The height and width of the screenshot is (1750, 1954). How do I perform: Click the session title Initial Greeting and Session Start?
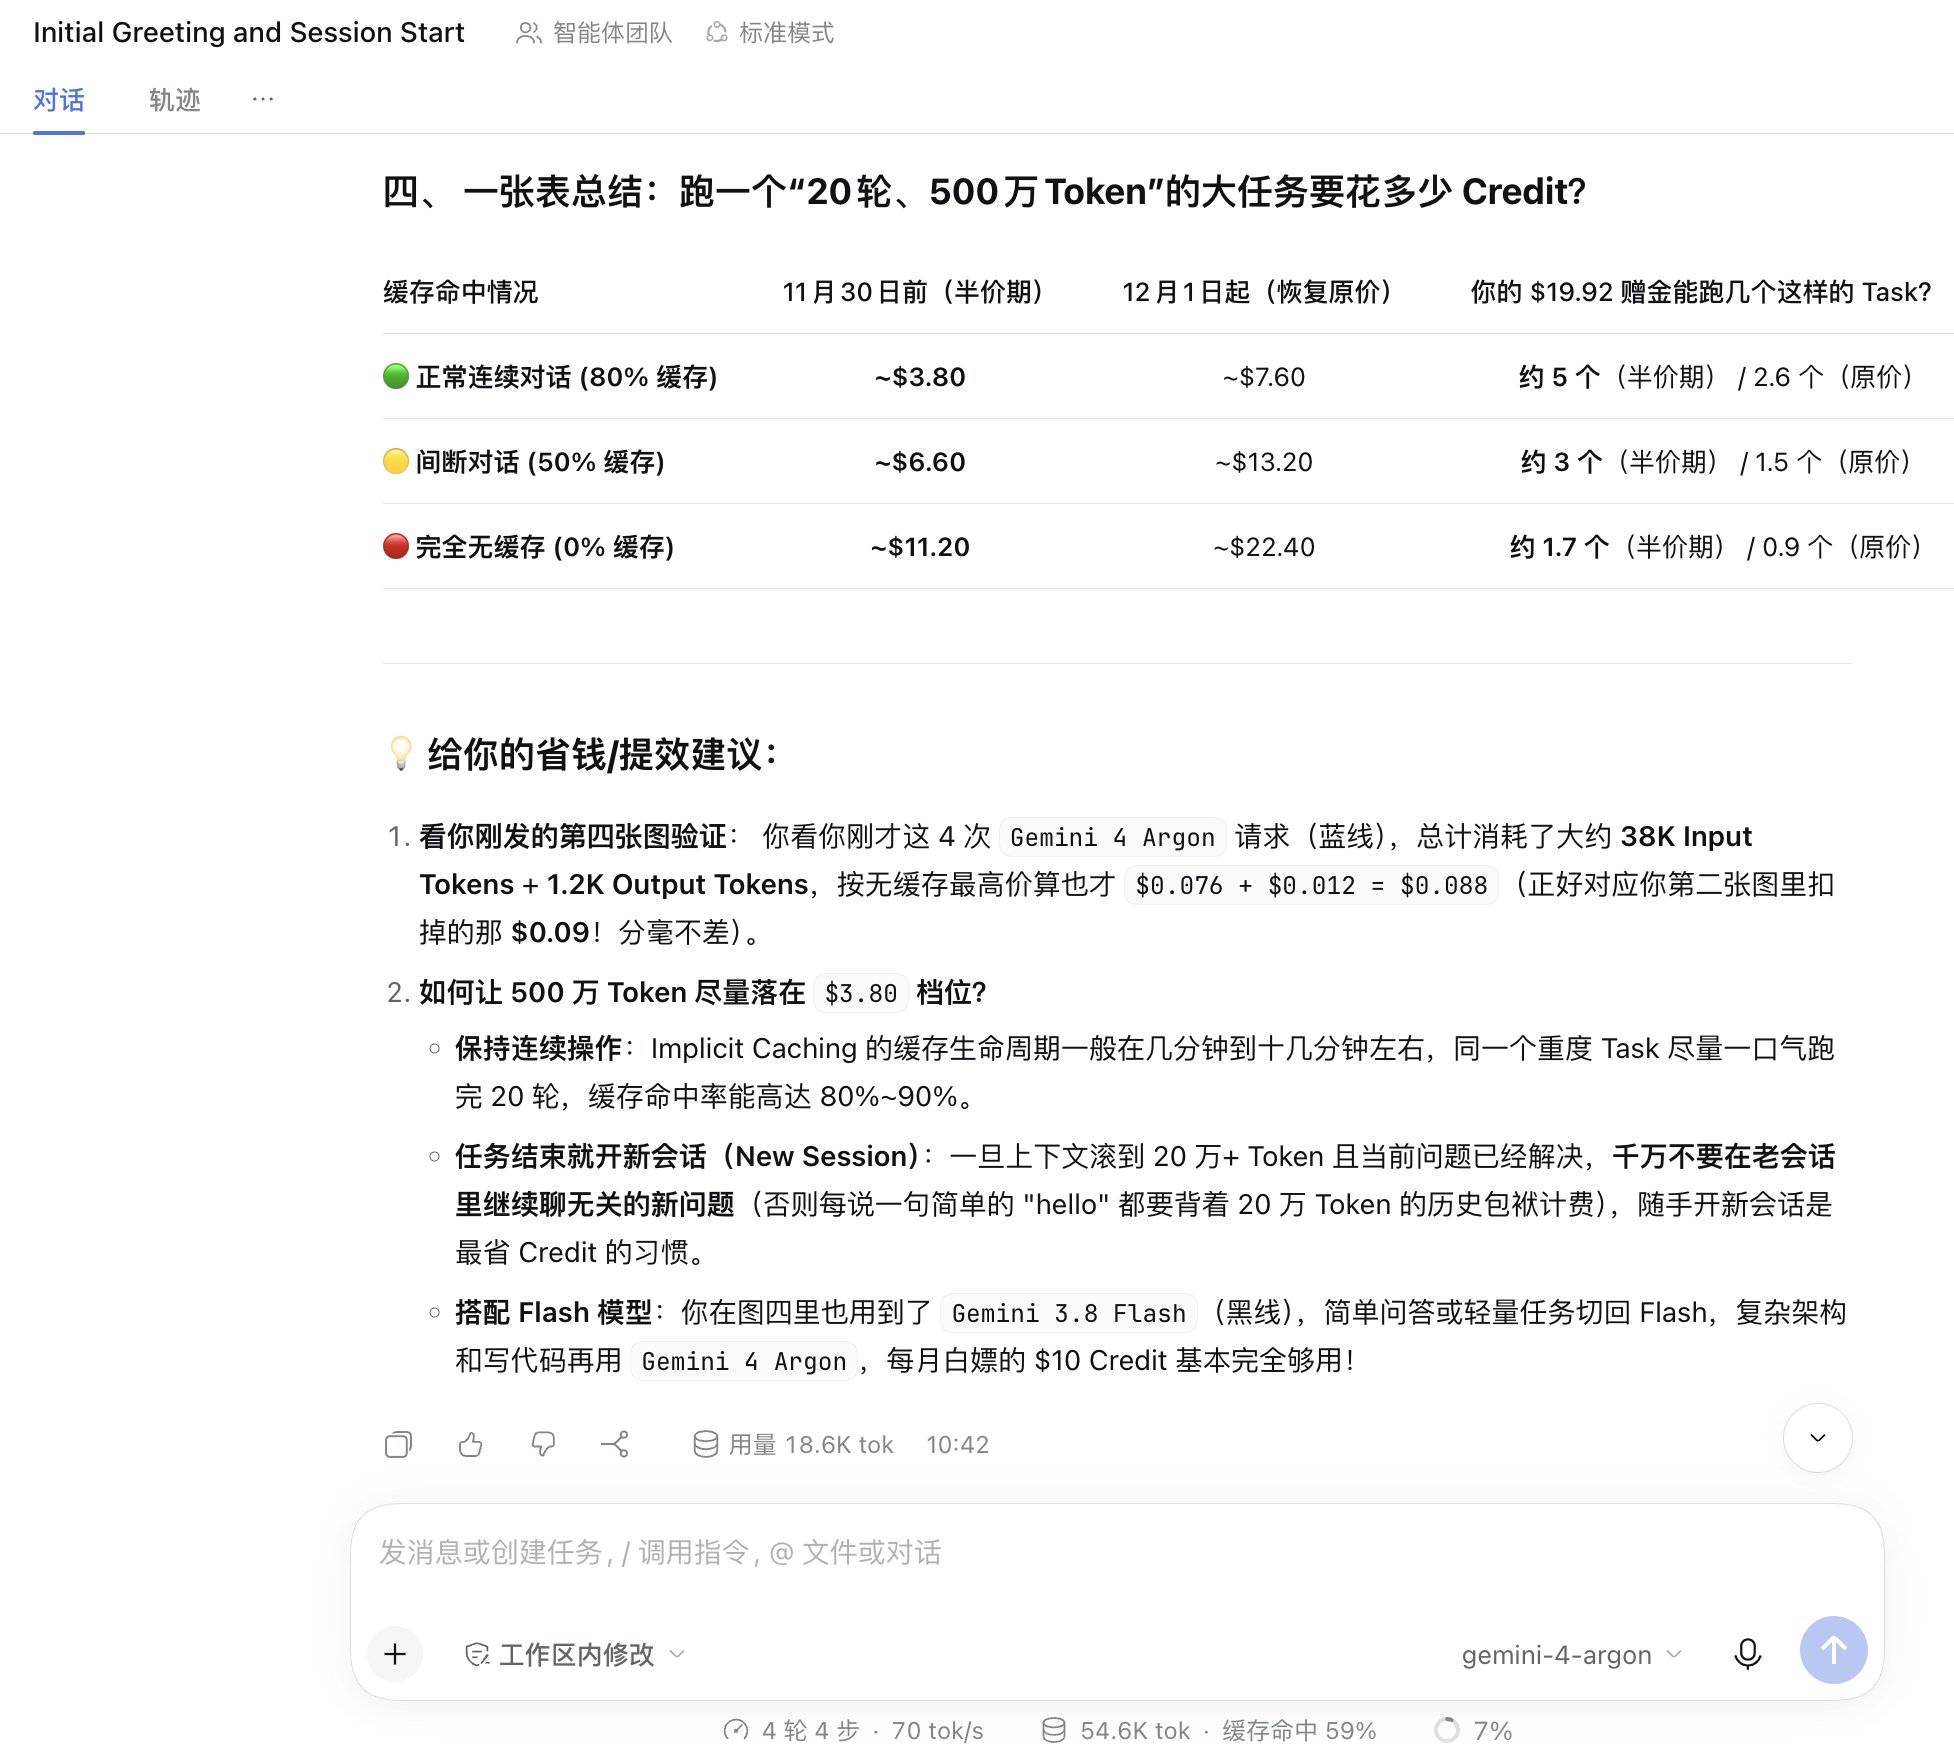(248, 33)
